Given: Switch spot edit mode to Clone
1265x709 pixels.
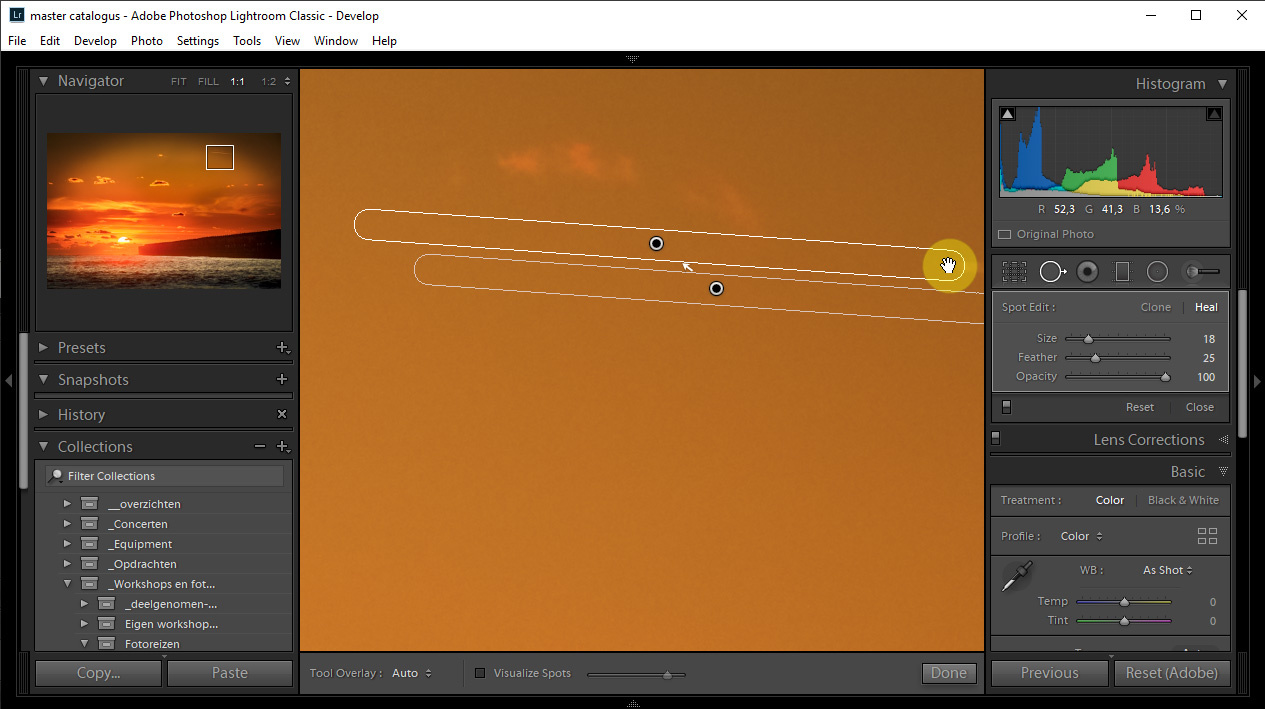Looking at the screenshot, I should (x=1155, y=307).
